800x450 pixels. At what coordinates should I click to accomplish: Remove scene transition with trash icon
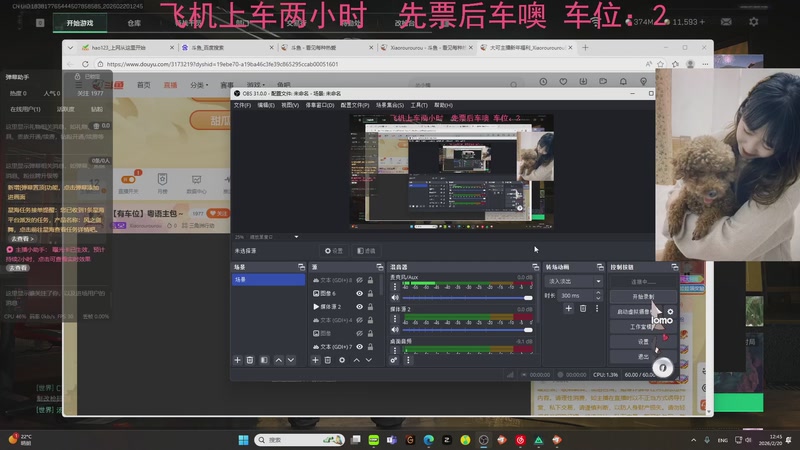pos(583,308)
